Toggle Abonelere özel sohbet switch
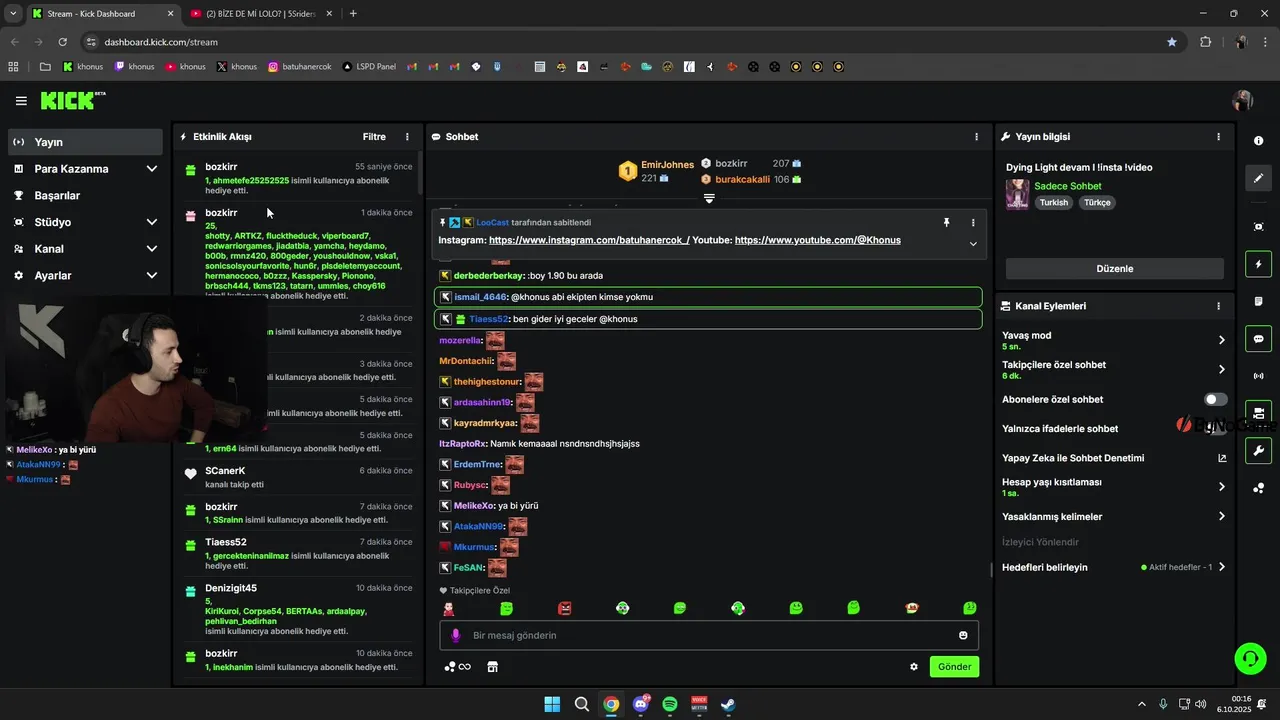Screen dimensions: 1280x720 (1216, 399)
